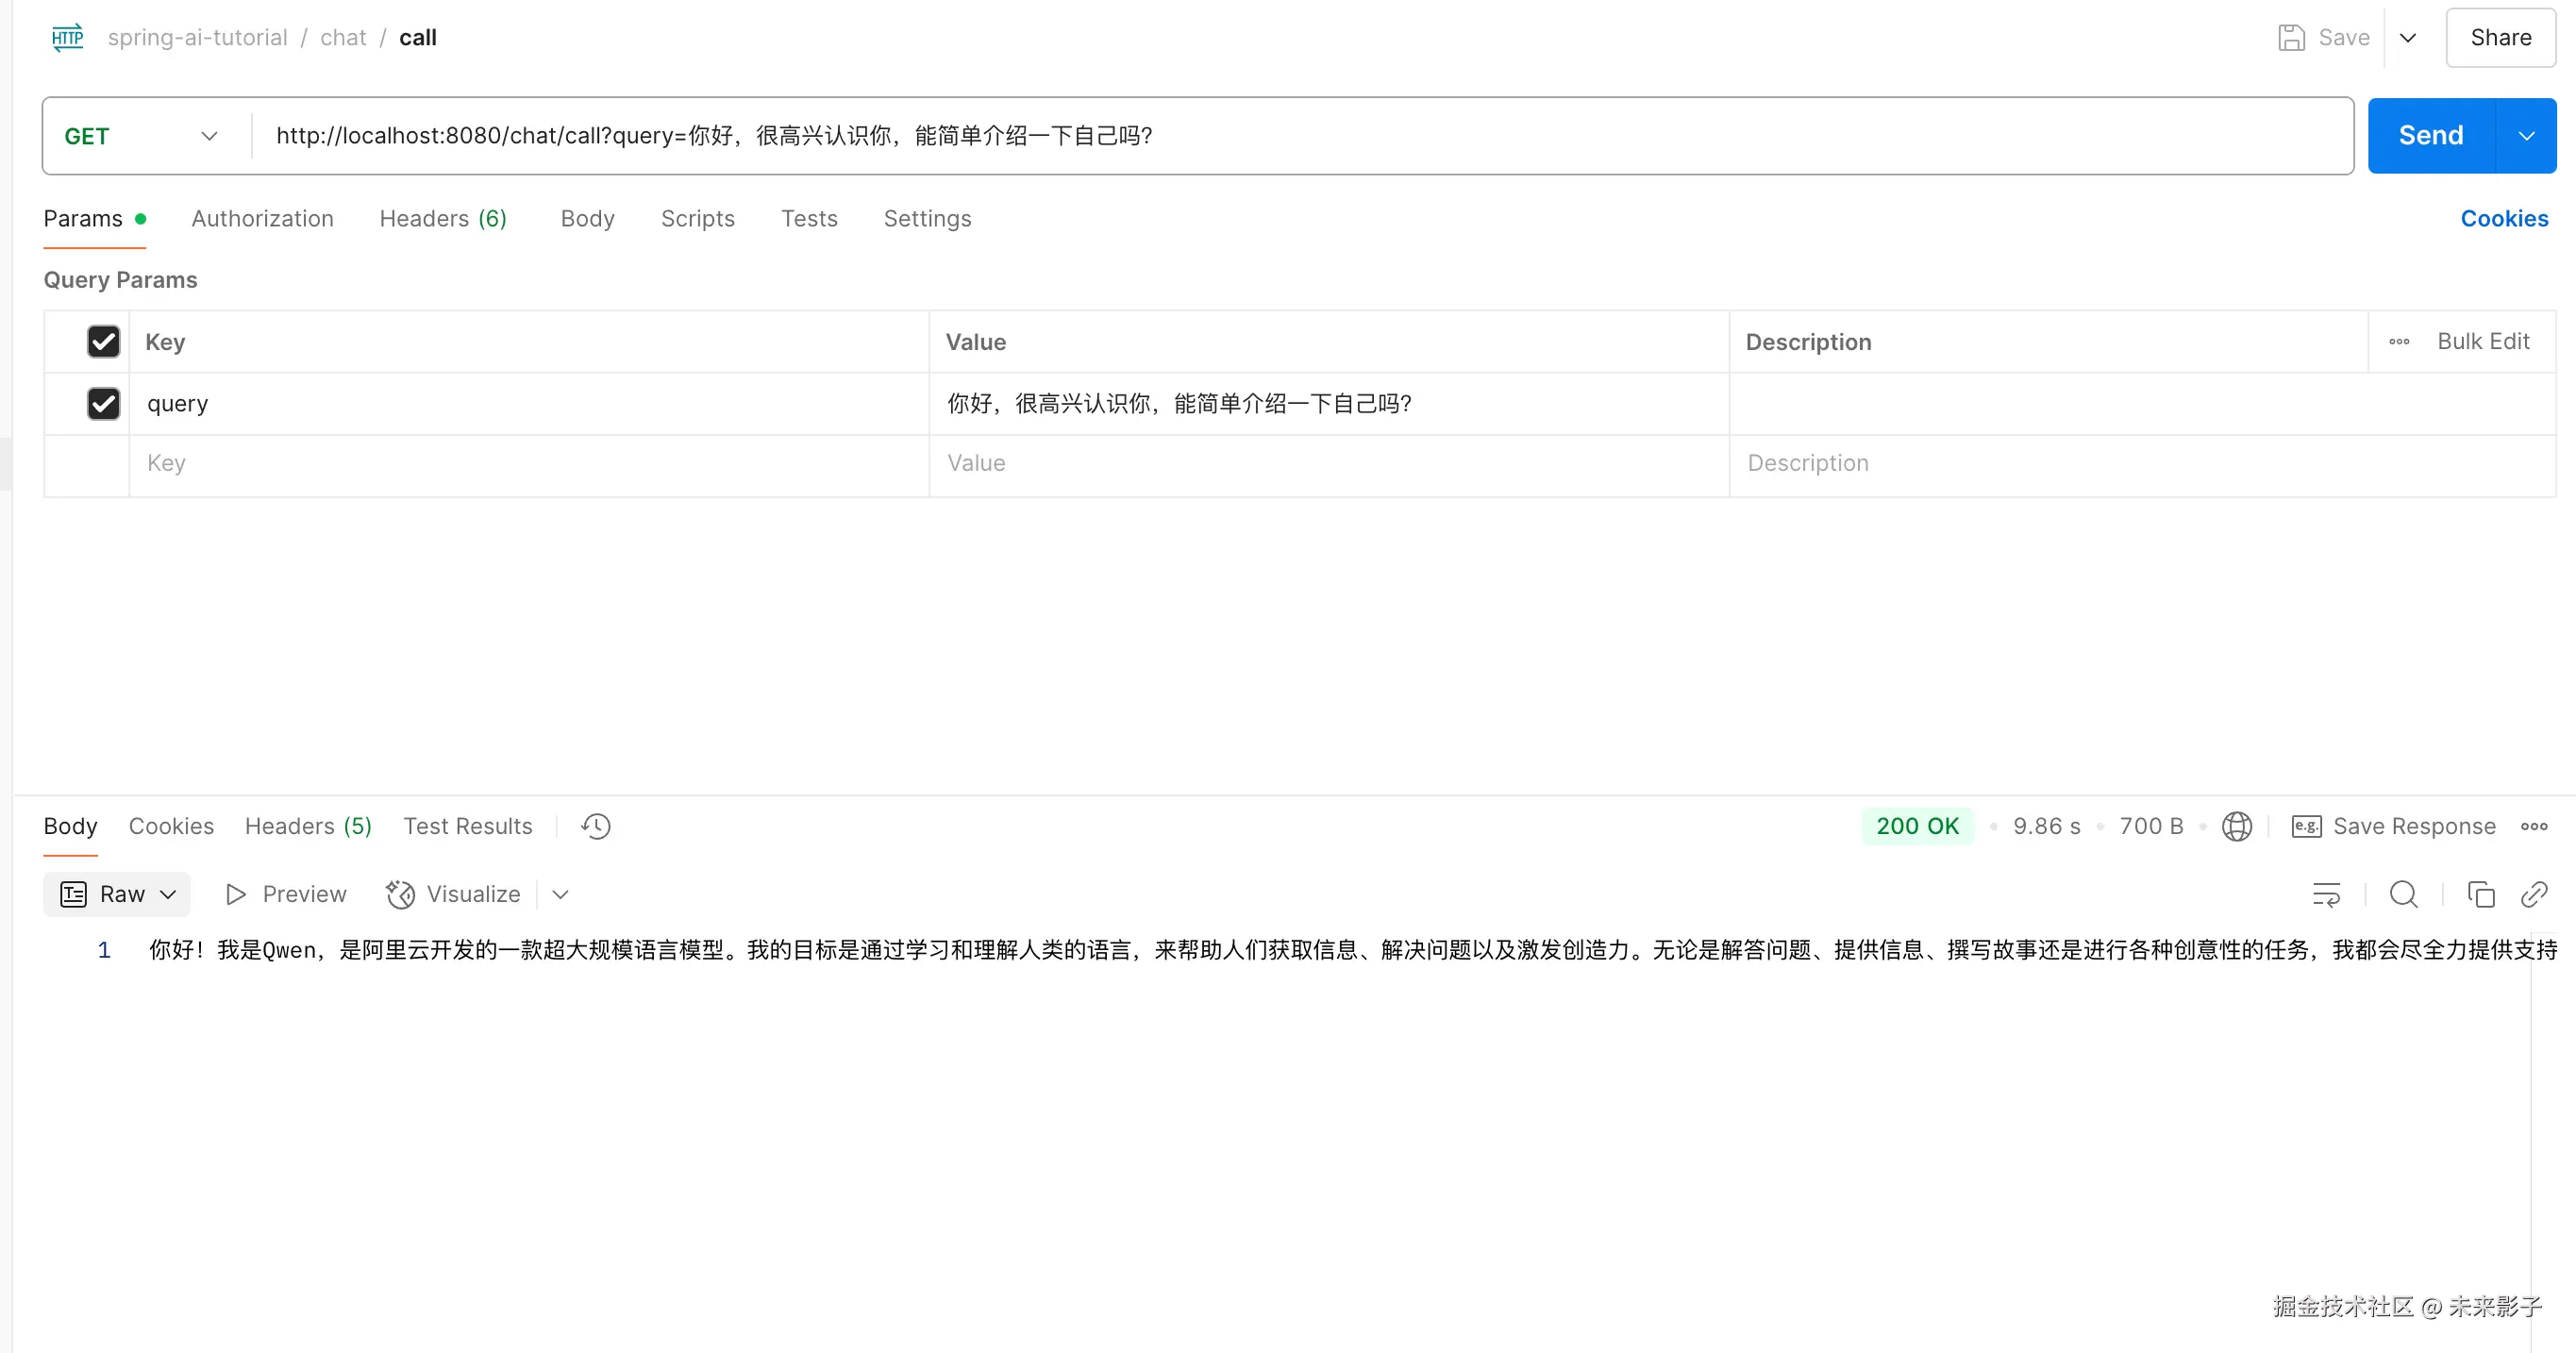The image size is (2576, 1353).
Task: Open the GET method dropdown
Action: pos(141,136)
